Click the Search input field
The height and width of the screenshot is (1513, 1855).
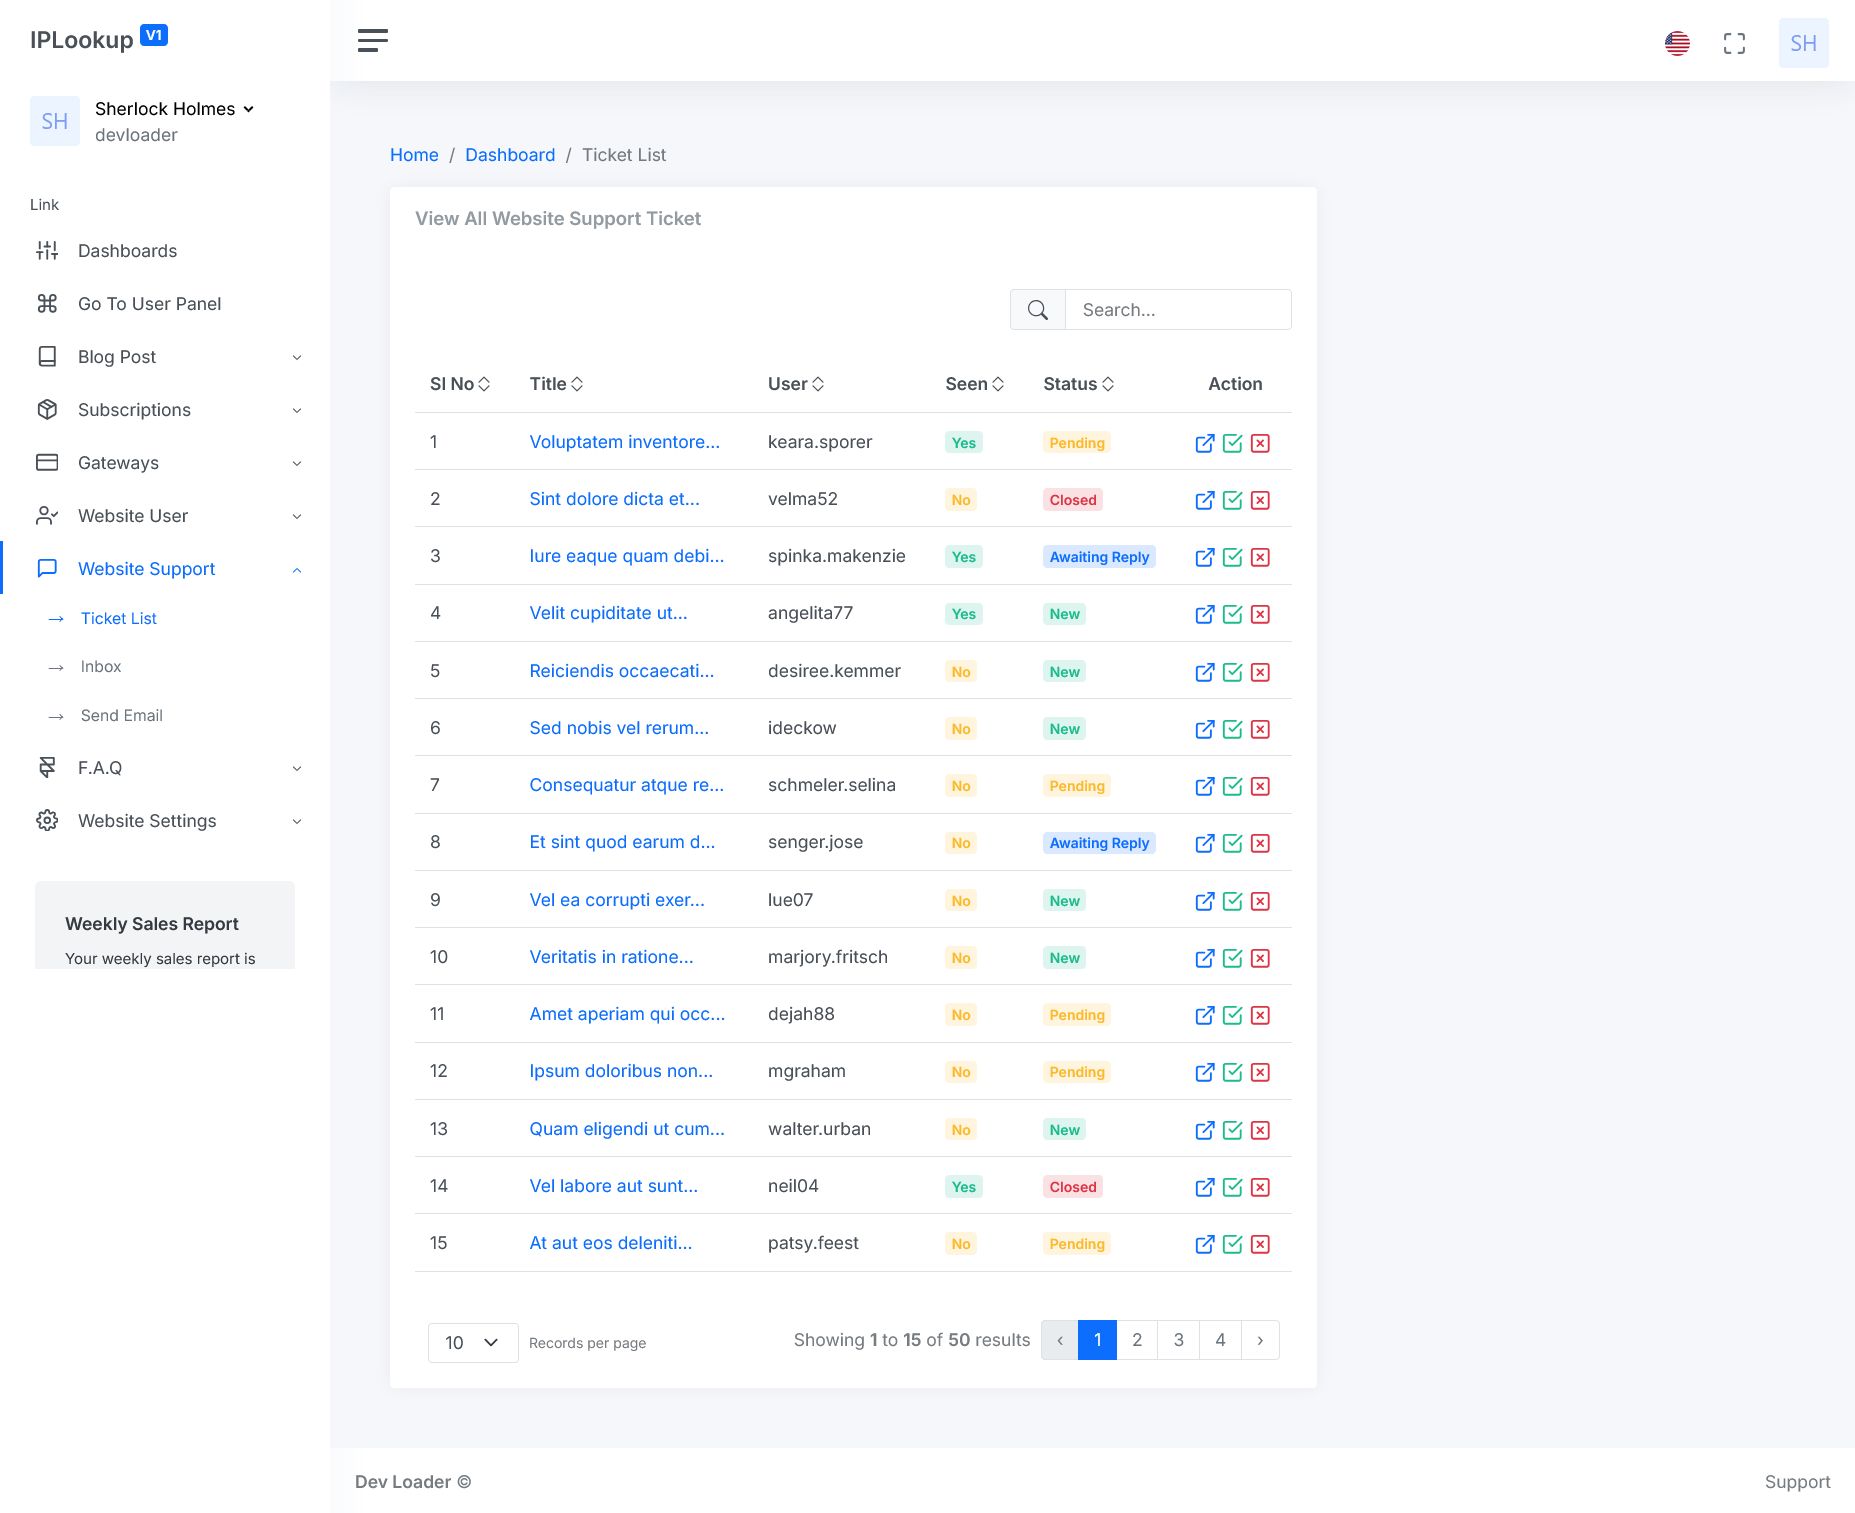coord(1177,310)
